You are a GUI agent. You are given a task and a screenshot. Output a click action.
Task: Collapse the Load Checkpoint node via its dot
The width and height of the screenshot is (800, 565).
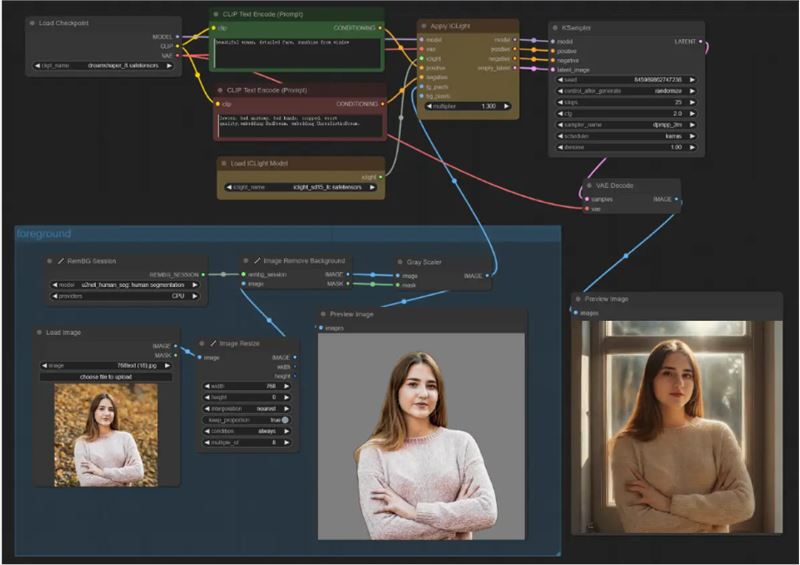tap(32, 23)
